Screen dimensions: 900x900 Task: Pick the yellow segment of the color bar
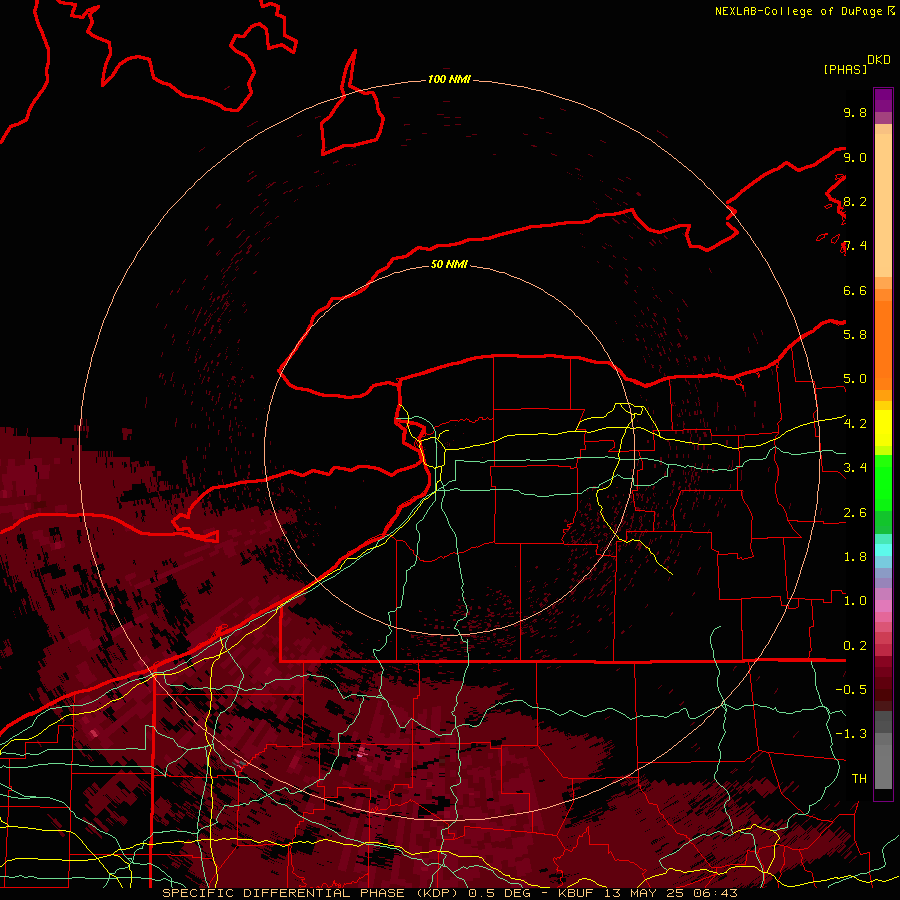point(883,428)
